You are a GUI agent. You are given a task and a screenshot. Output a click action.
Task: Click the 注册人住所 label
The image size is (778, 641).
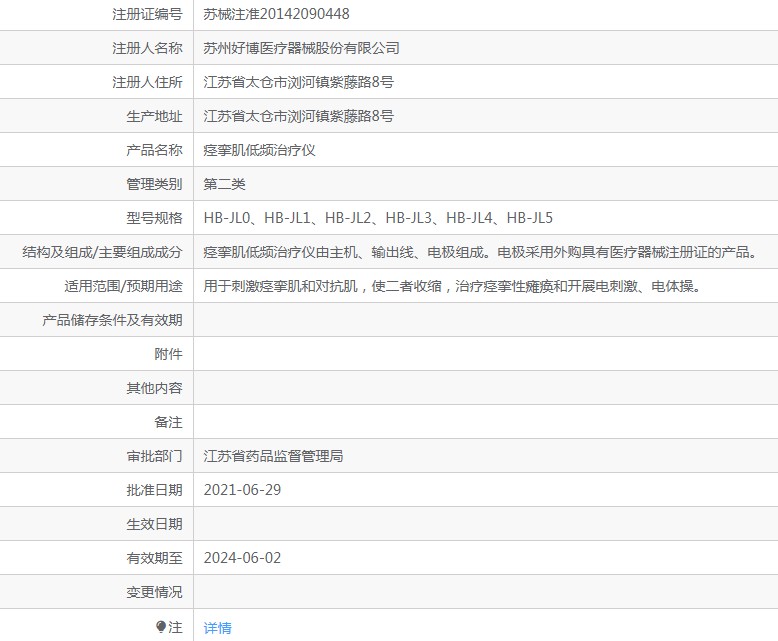(x=147, y=82)
